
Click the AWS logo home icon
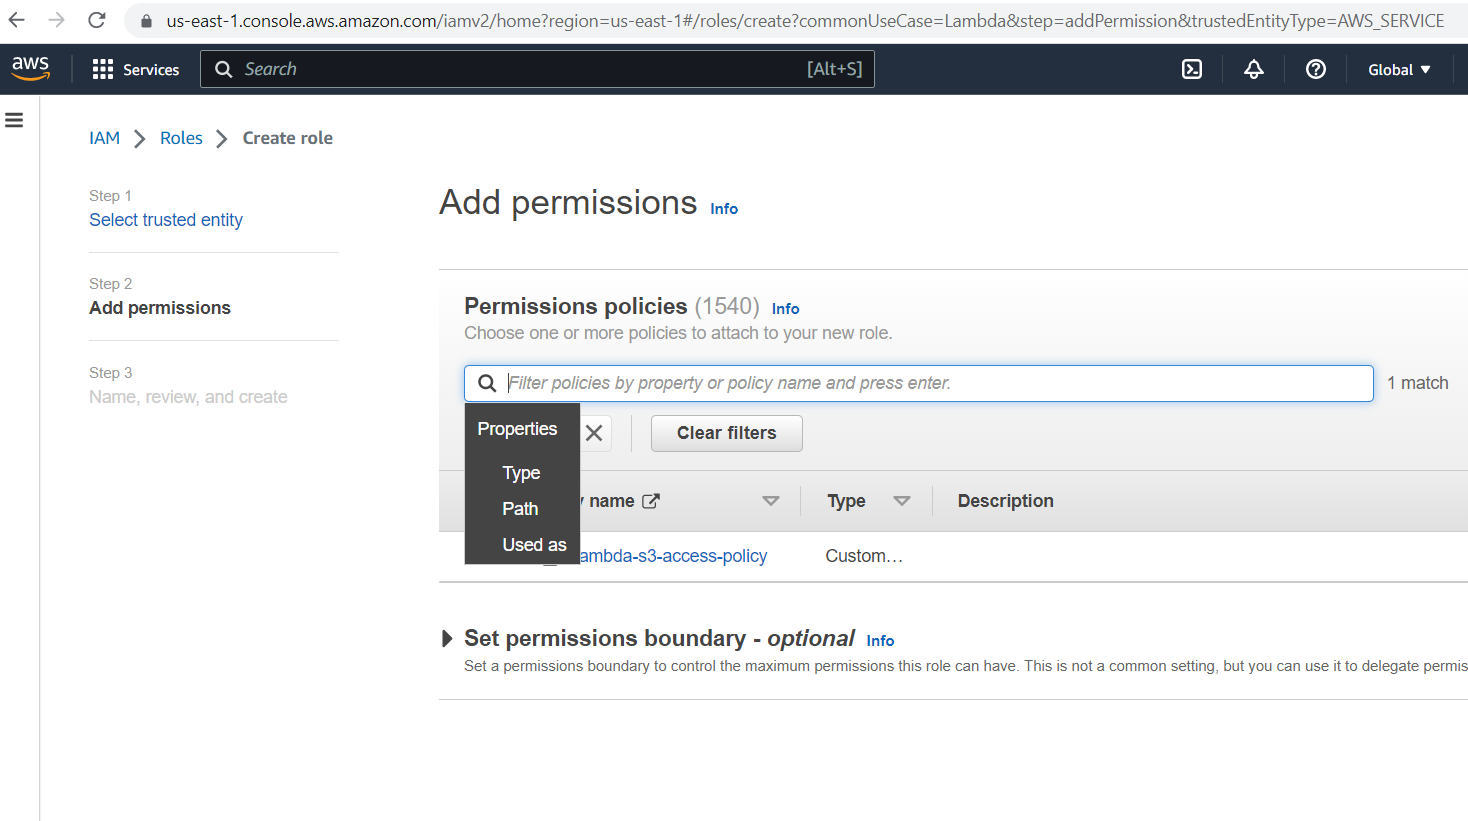coord(30,68)
